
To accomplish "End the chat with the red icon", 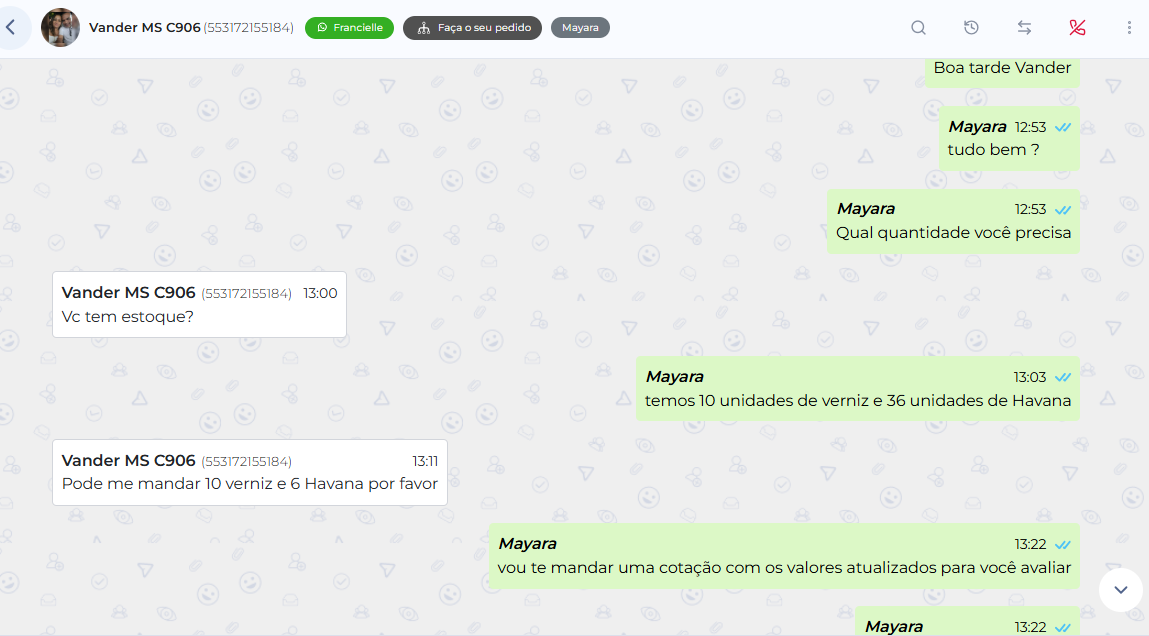I will (1077, 28).
